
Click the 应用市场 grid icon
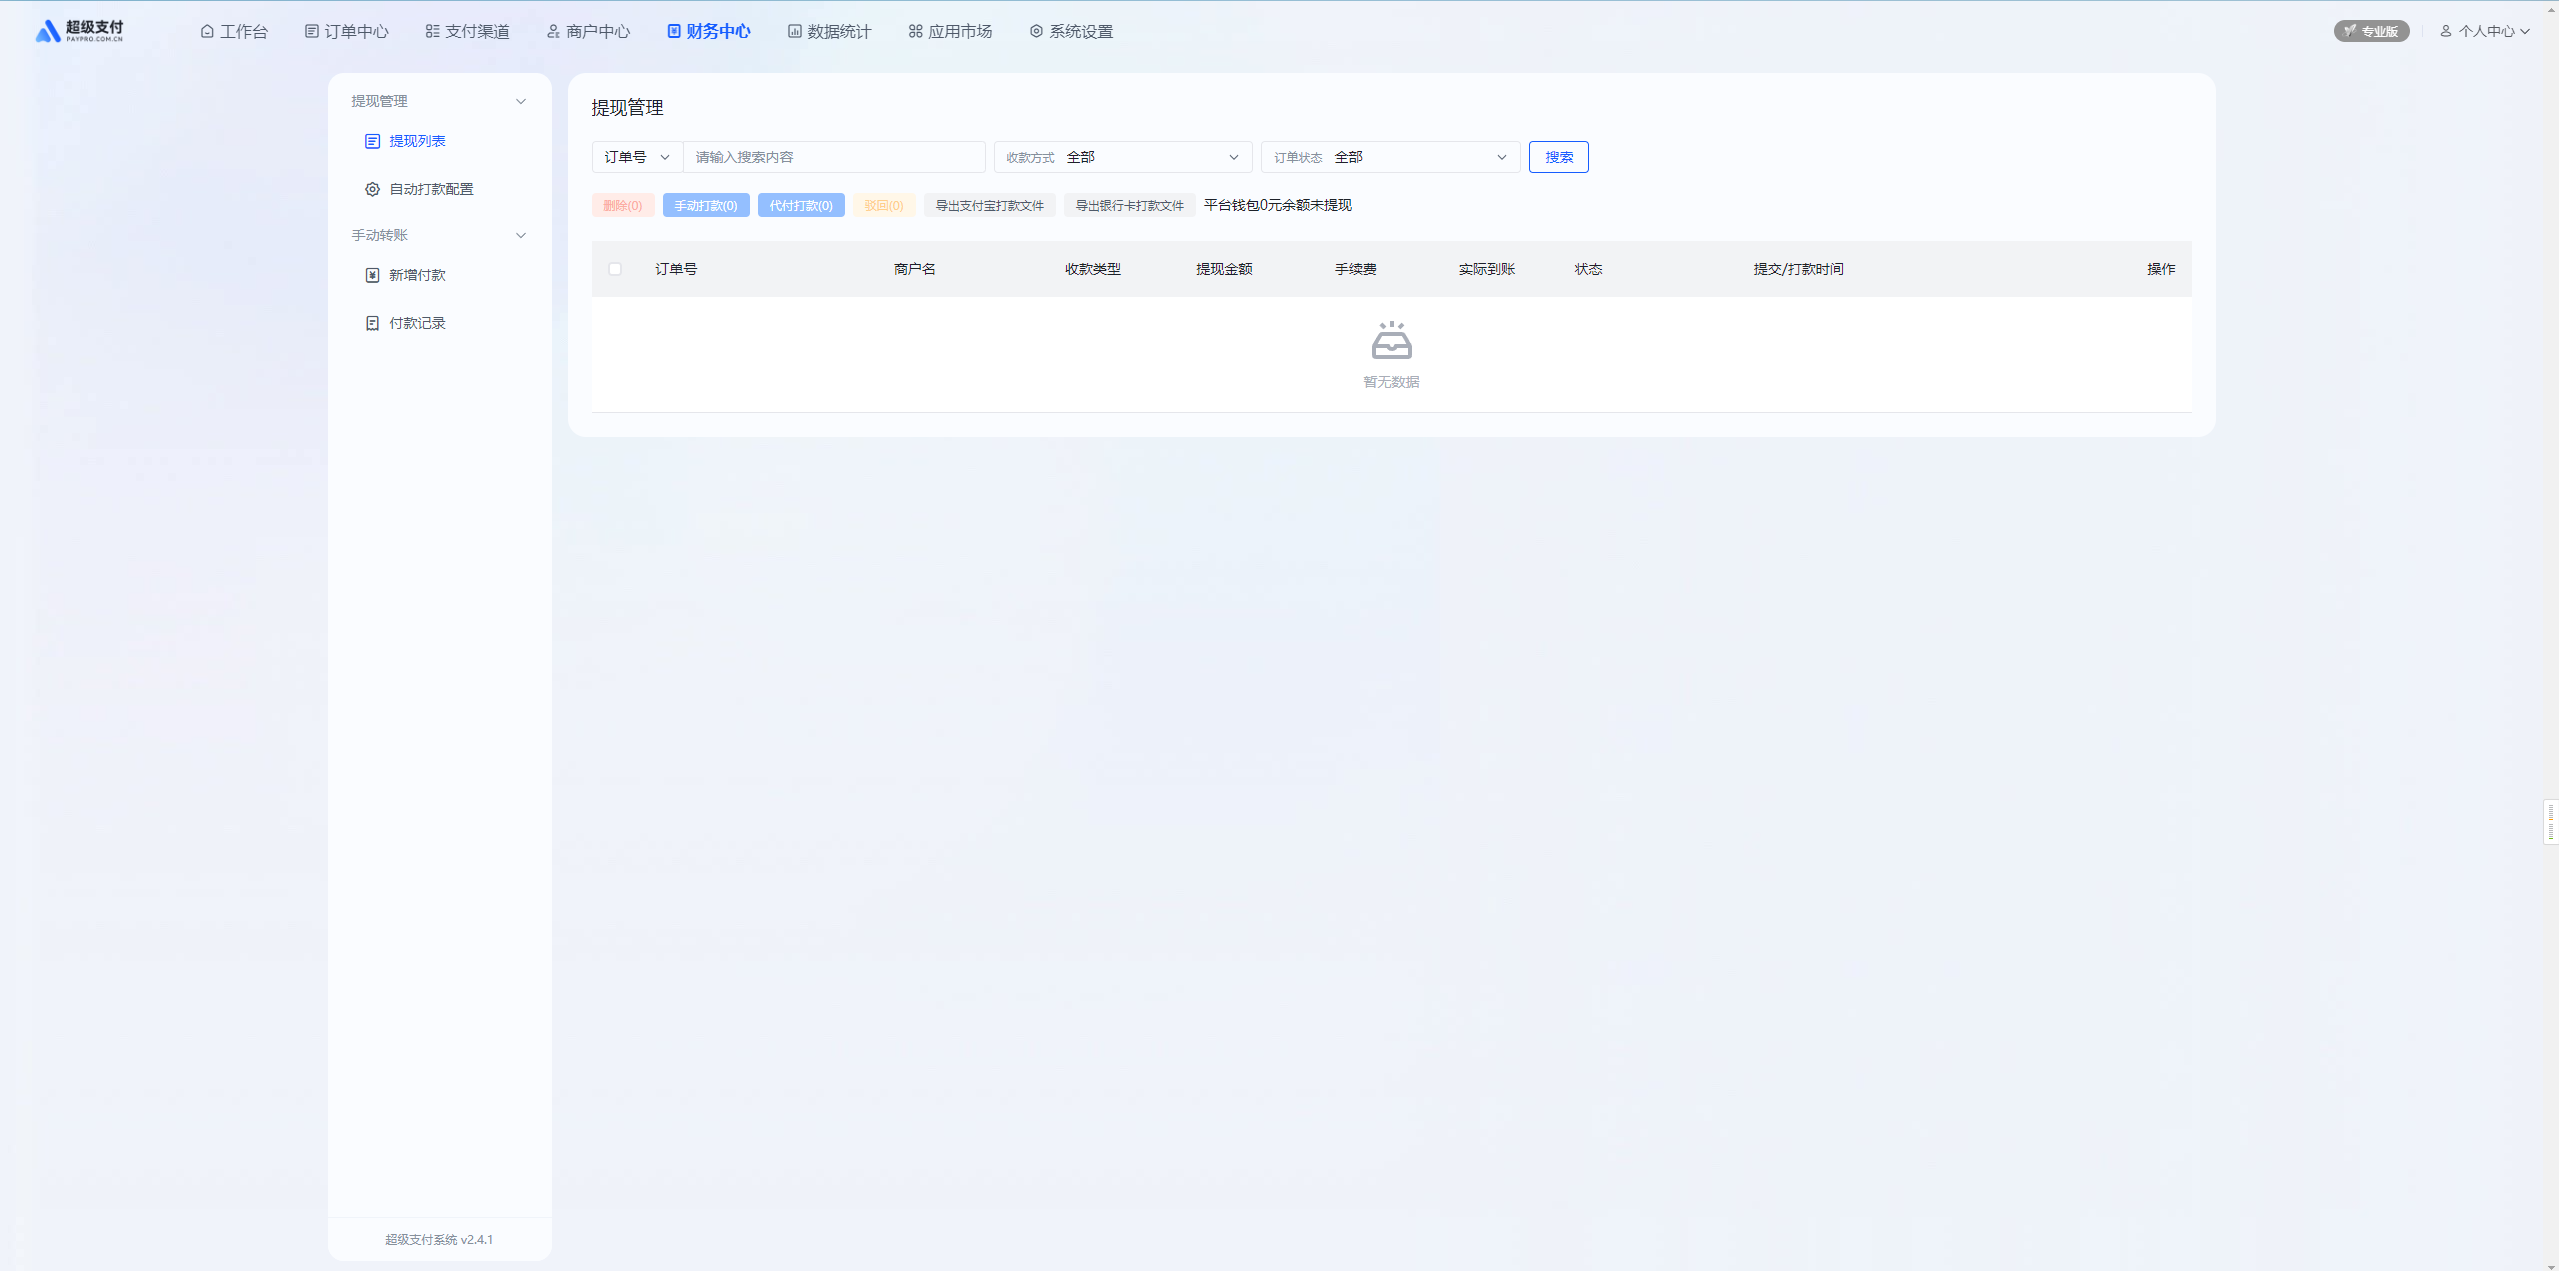pyautogui.click(x=915, y=32)
